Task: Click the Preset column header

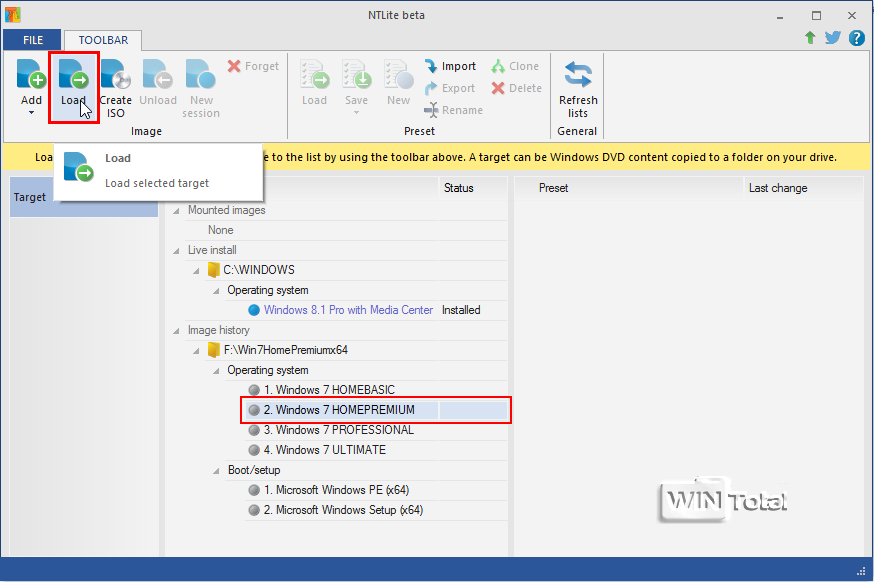Action: pyautogui.click(x=553, y=188)
